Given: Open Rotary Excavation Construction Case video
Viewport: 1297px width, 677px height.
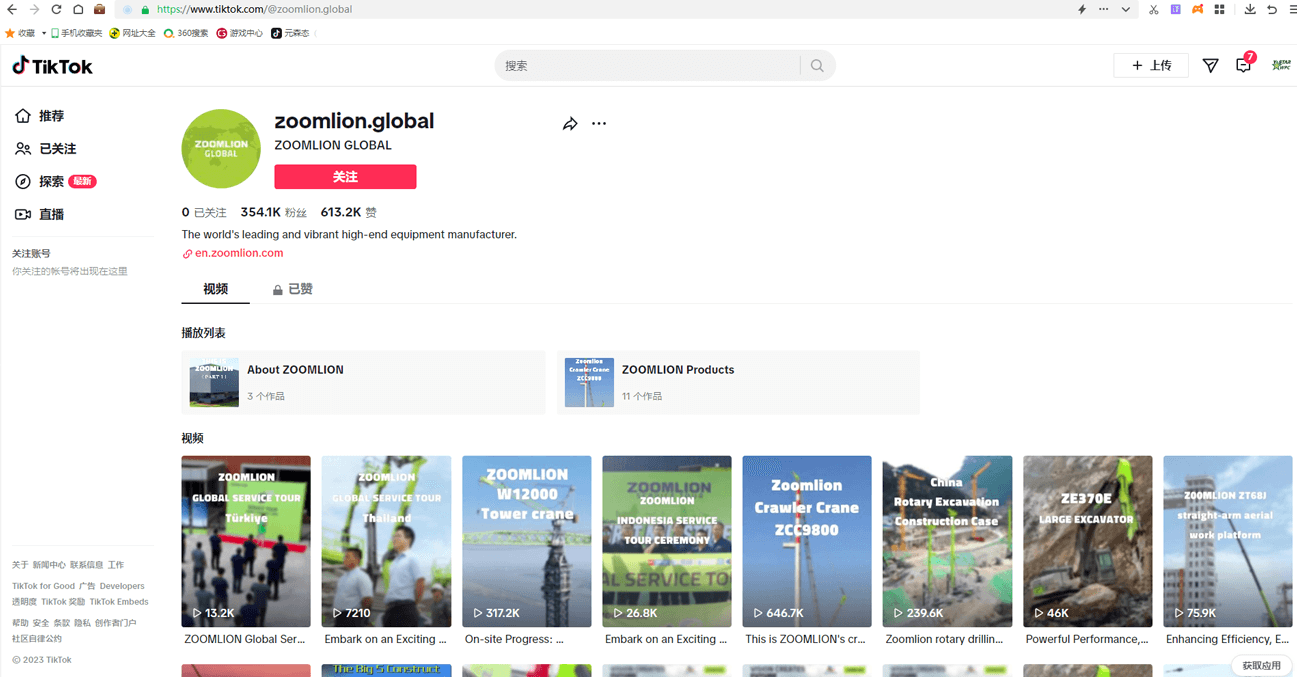Looking at the screenshot, I should click(x=947, y=541).
